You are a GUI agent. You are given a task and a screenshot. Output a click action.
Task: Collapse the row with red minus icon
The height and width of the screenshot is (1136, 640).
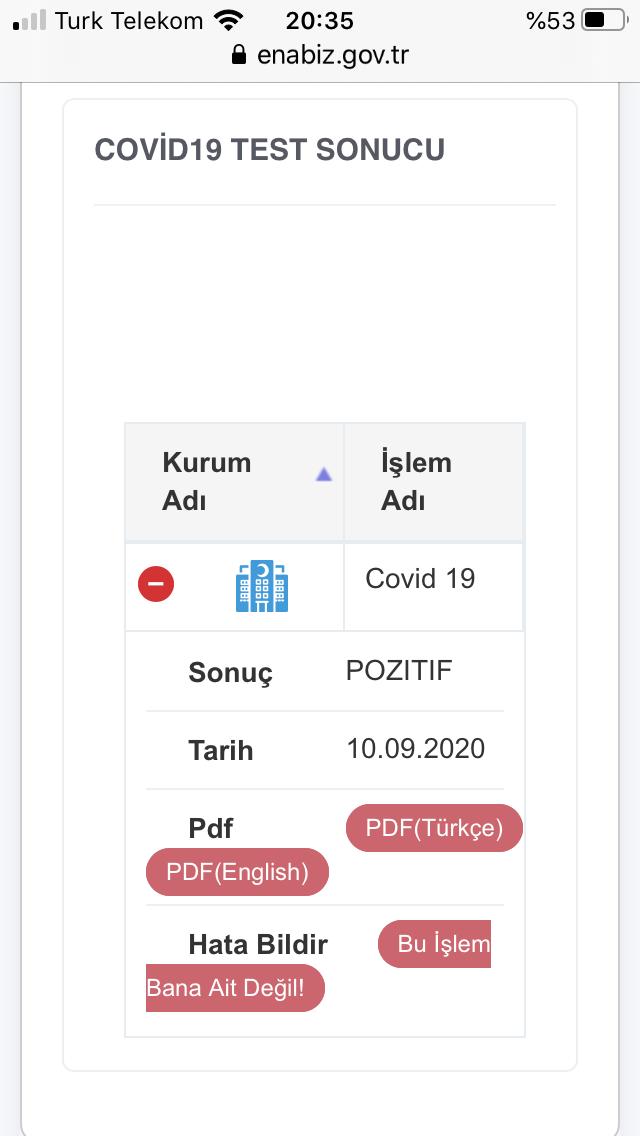(x=156, y=584)
